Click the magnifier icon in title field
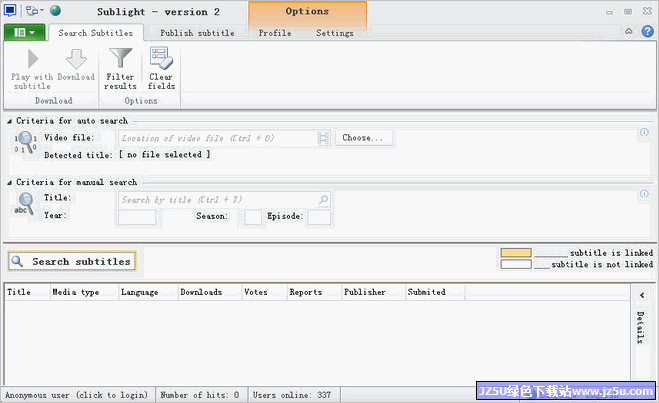 tap(323, 200)
